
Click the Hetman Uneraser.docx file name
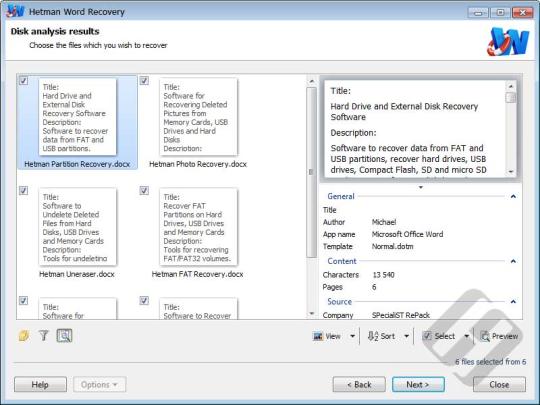[77, 274]
